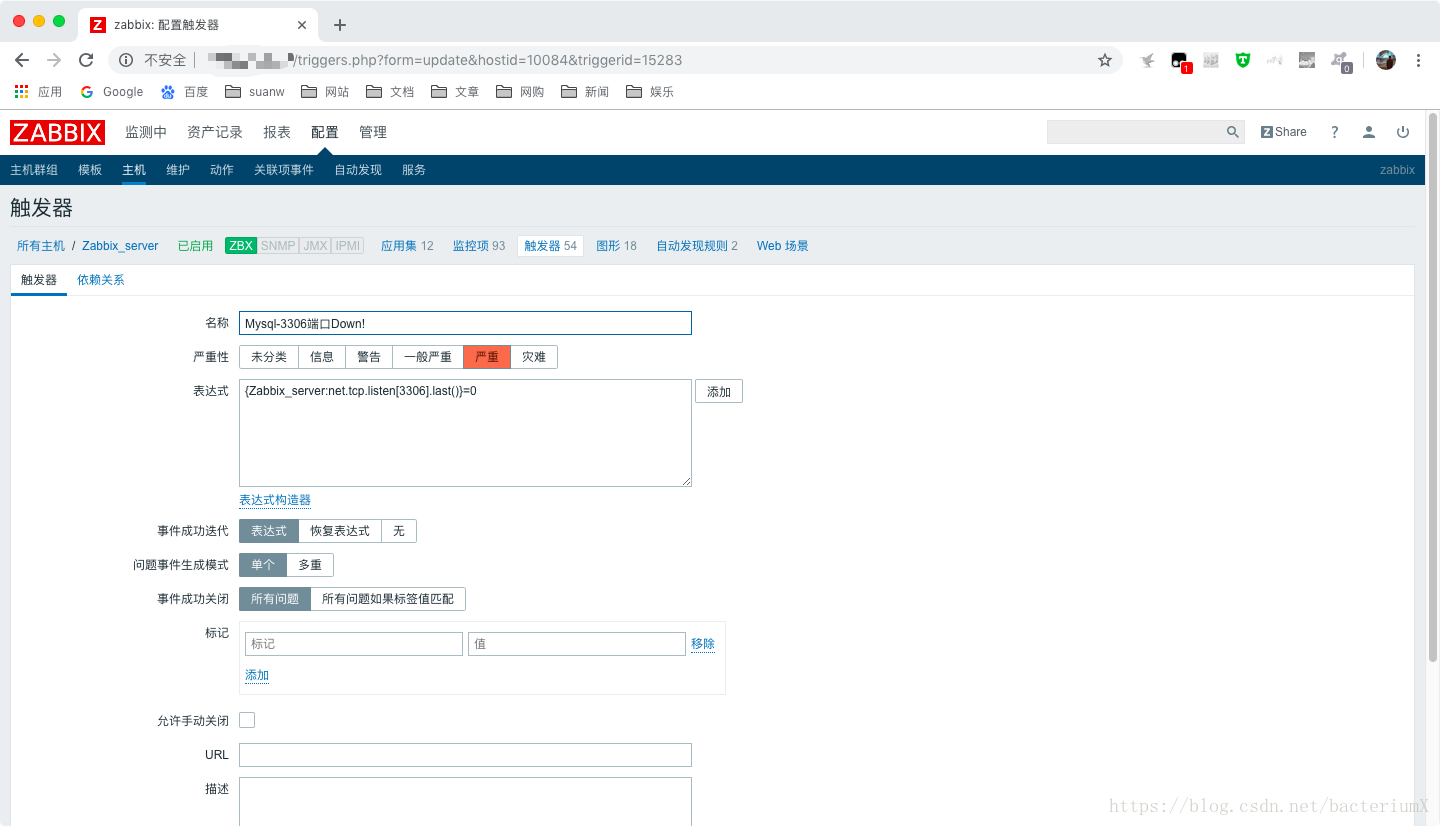Open the help question mark icon
The width and height of the screenshot is (1440, 826).
pyautogui.click(x=1334, y=132)
